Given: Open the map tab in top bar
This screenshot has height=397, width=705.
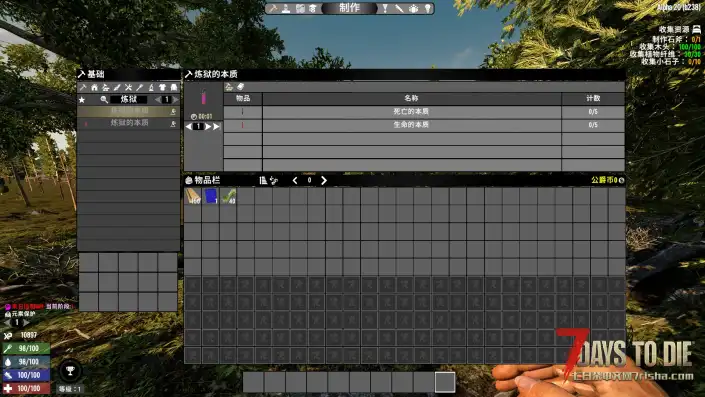Looking at the screenshot, I should click(300, 9).
